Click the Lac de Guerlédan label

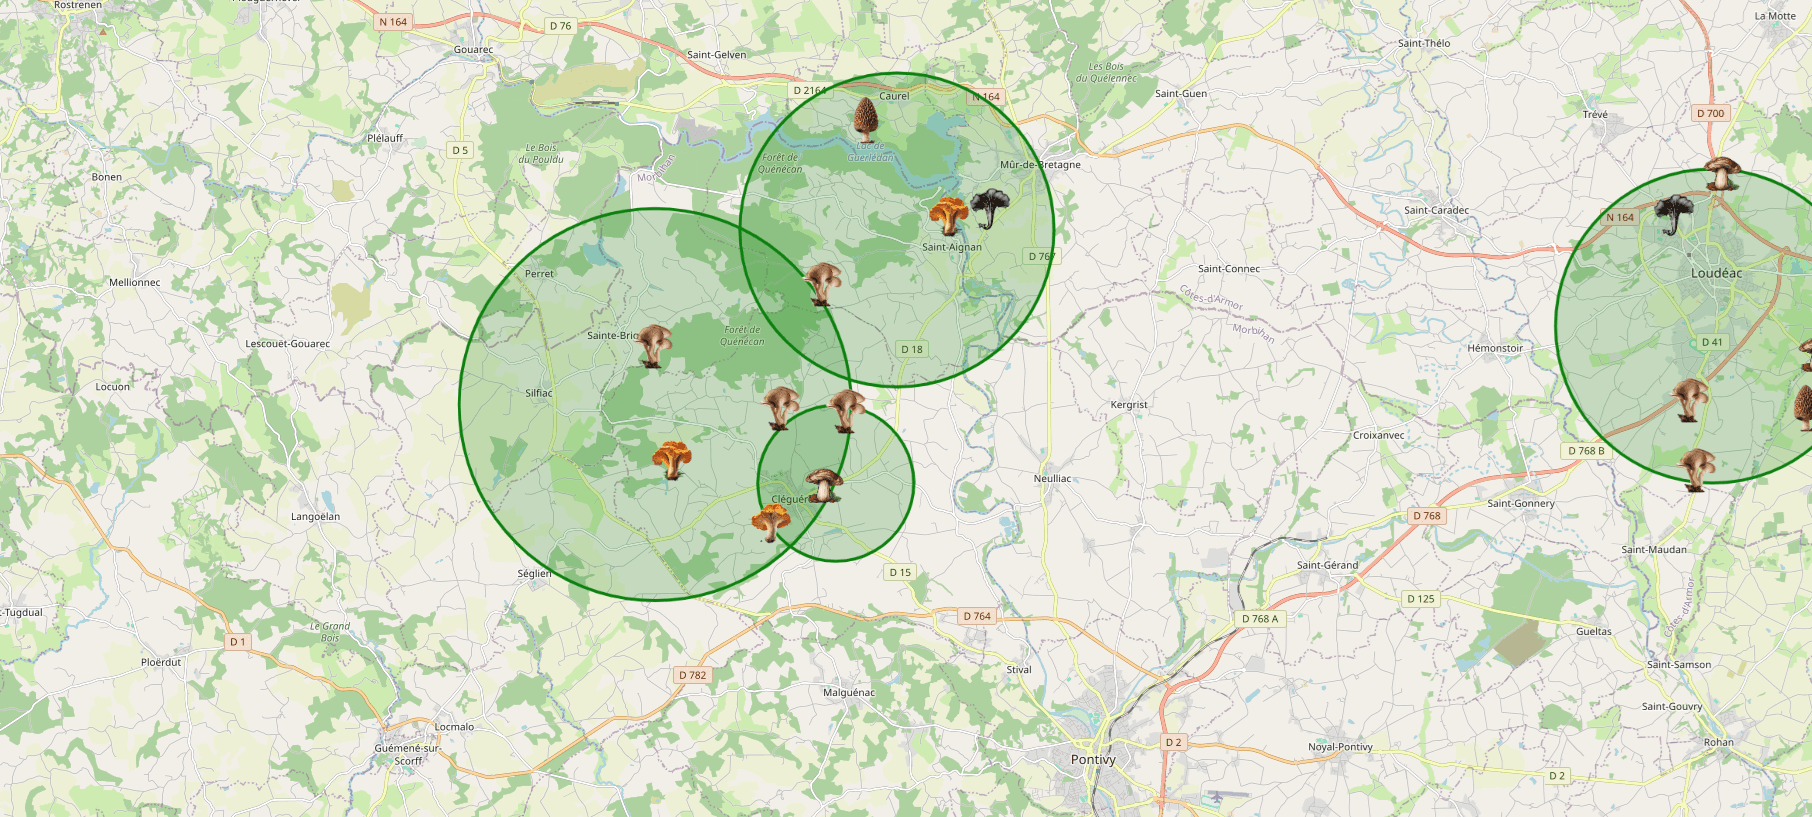pos(872,152)
